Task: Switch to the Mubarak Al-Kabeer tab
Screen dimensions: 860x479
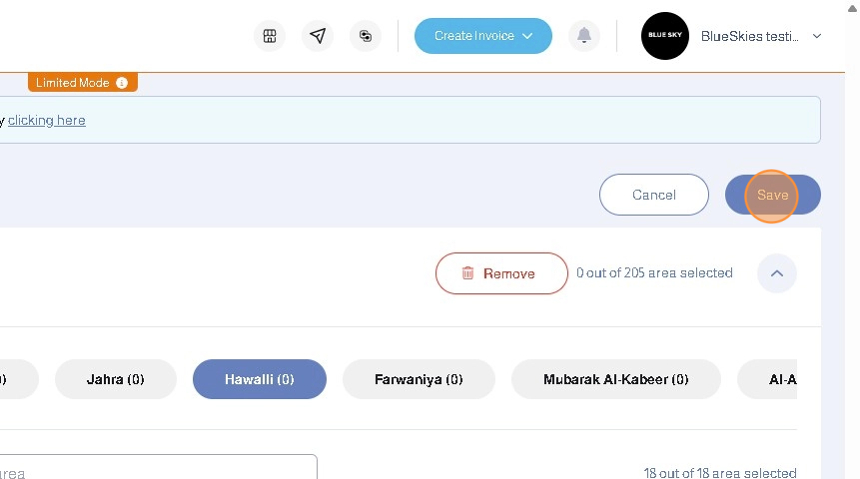Action: coord(615,379)
